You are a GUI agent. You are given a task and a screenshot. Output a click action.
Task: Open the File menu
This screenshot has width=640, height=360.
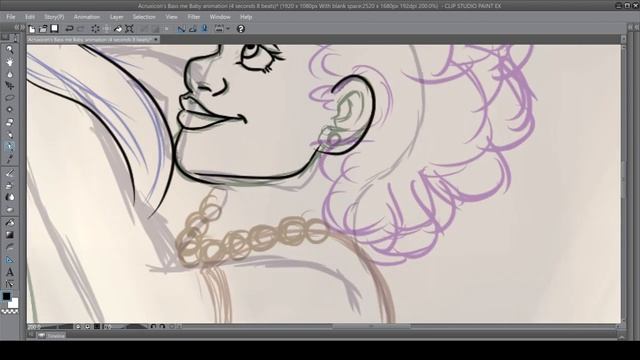[11, 17]
